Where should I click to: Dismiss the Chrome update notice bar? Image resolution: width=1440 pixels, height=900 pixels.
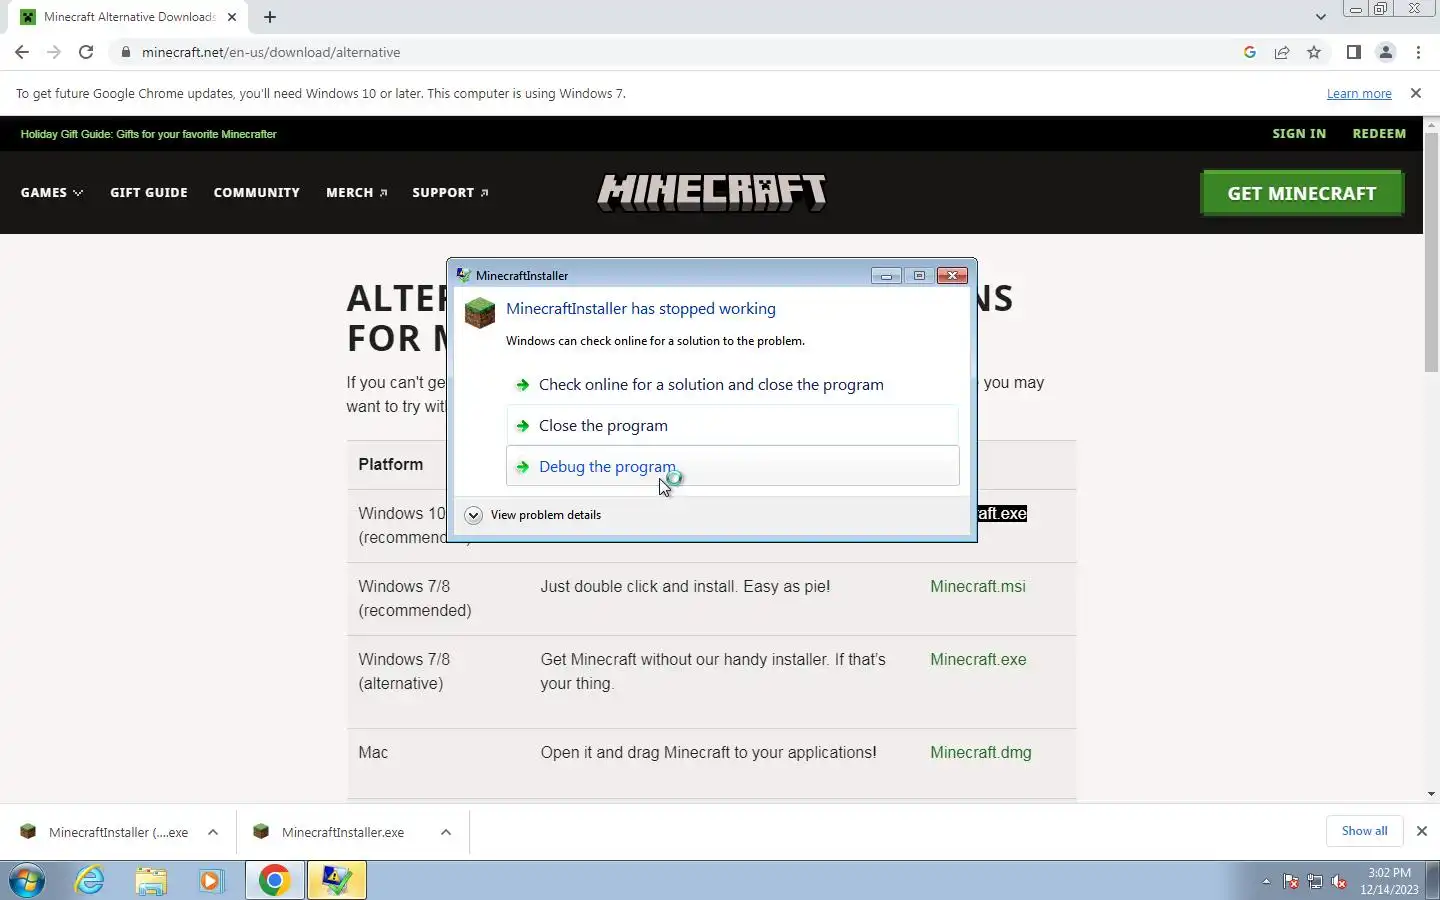(x=1415, y=93)
